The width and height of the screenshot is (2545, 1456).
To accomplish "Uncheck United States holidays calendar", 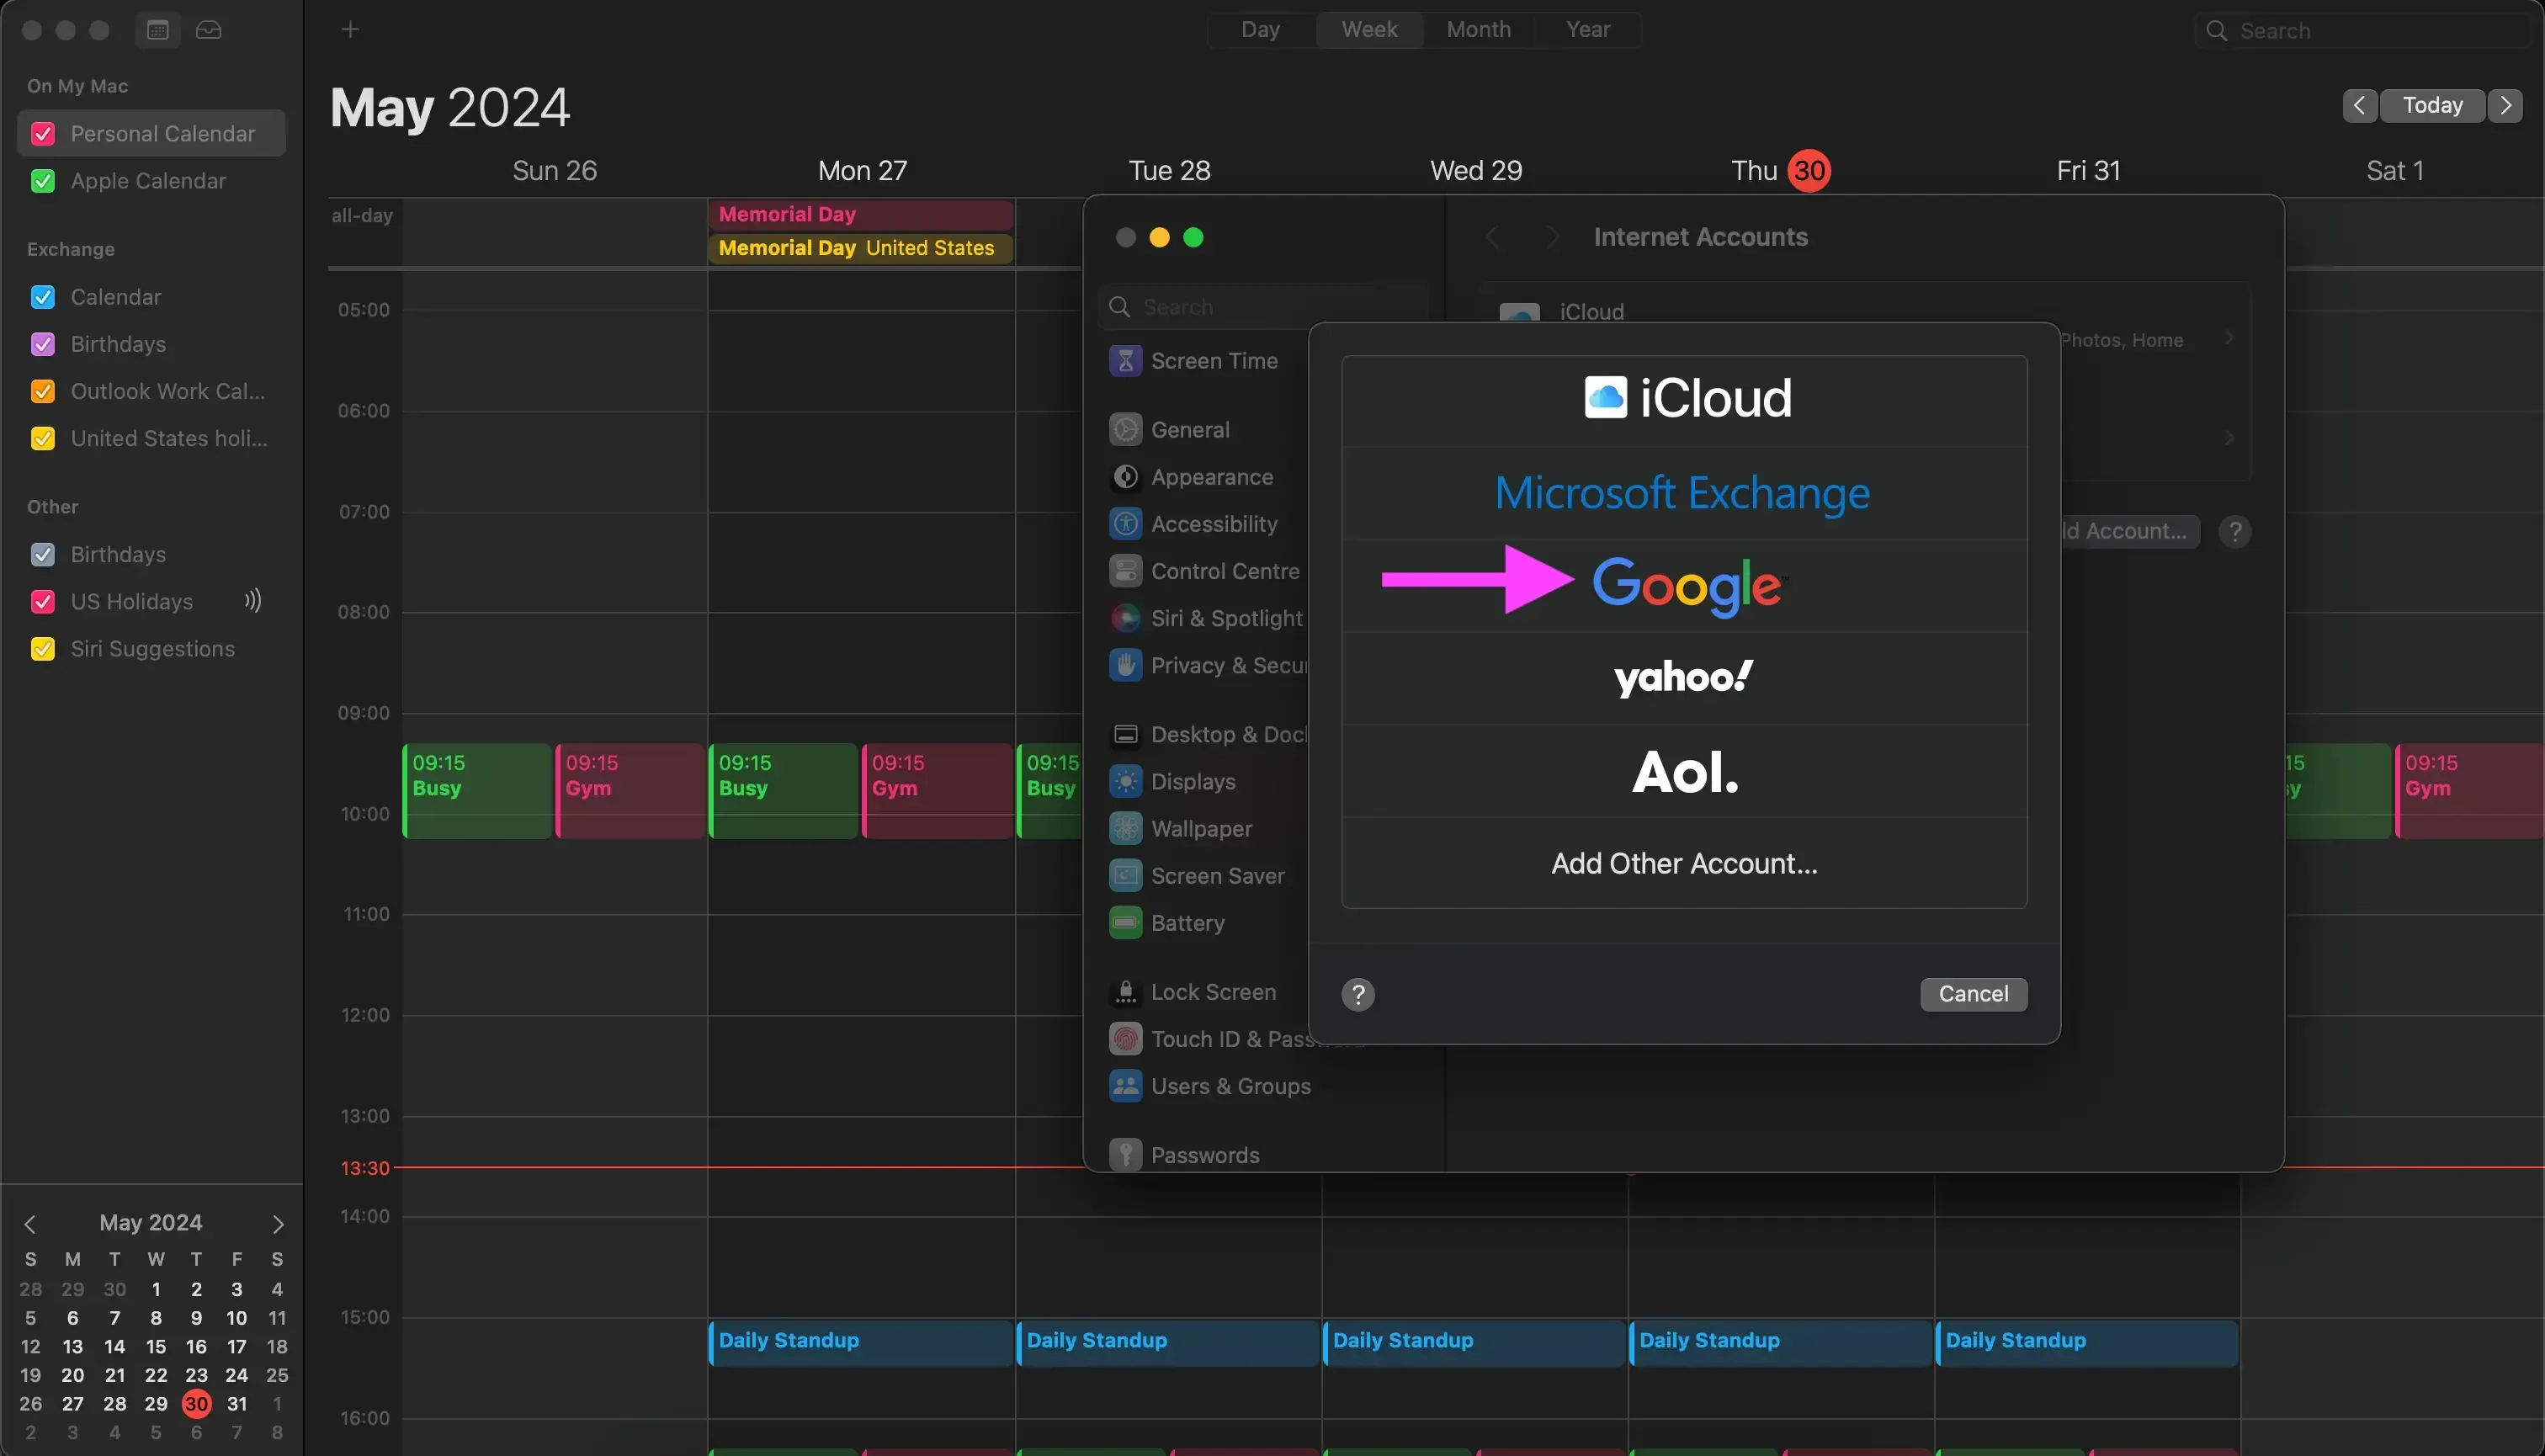I will pyautogui.click(x=42, y=438).
